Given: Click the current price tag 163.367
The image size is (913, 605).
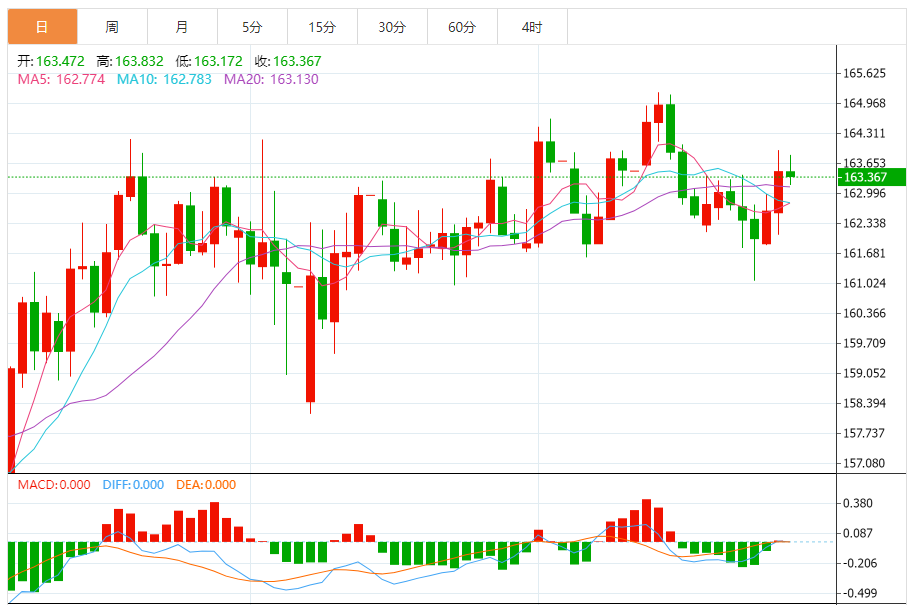Looking at the screenshot, I should 872,177.
